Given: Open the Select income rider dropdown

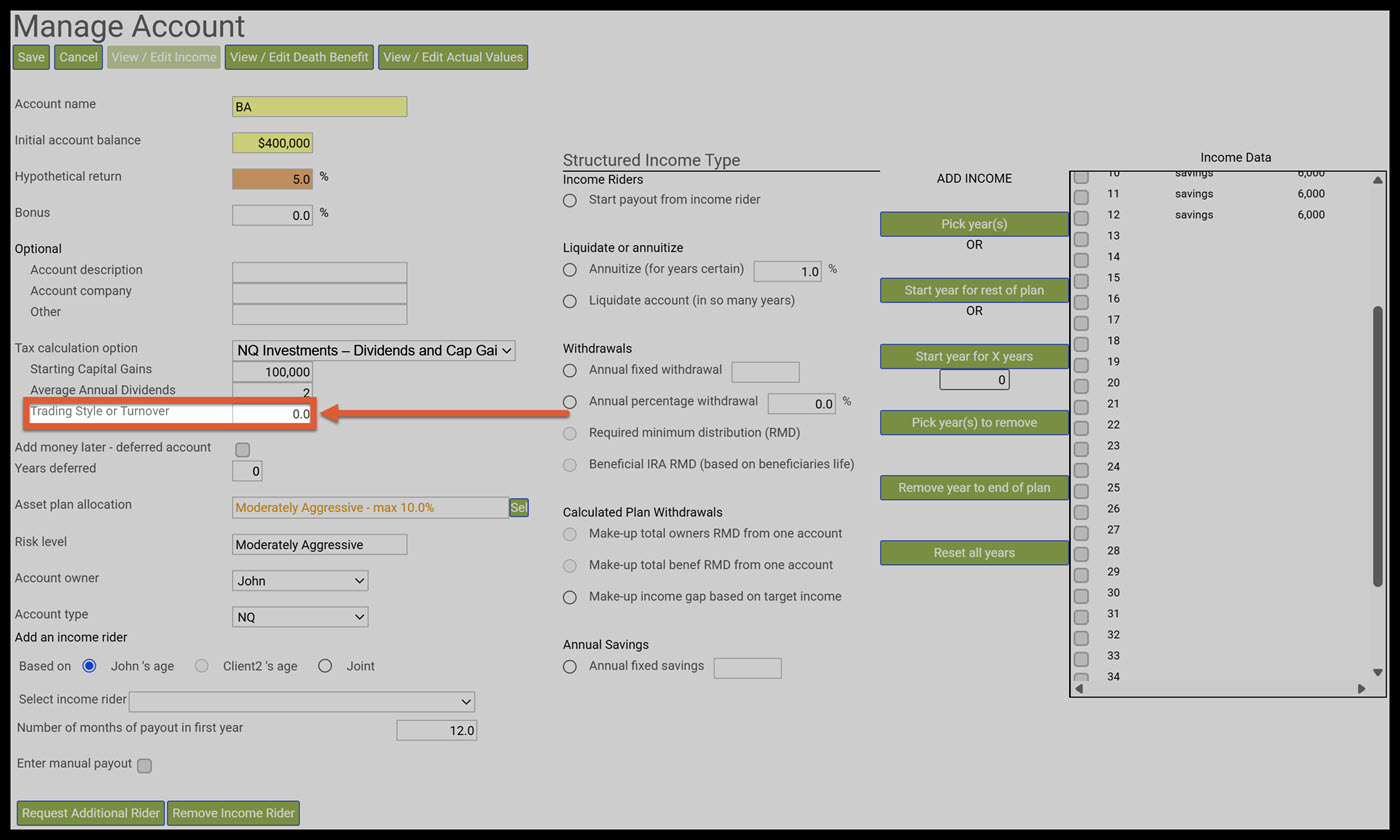Looking at the screenshot, I should coord(302,702).
